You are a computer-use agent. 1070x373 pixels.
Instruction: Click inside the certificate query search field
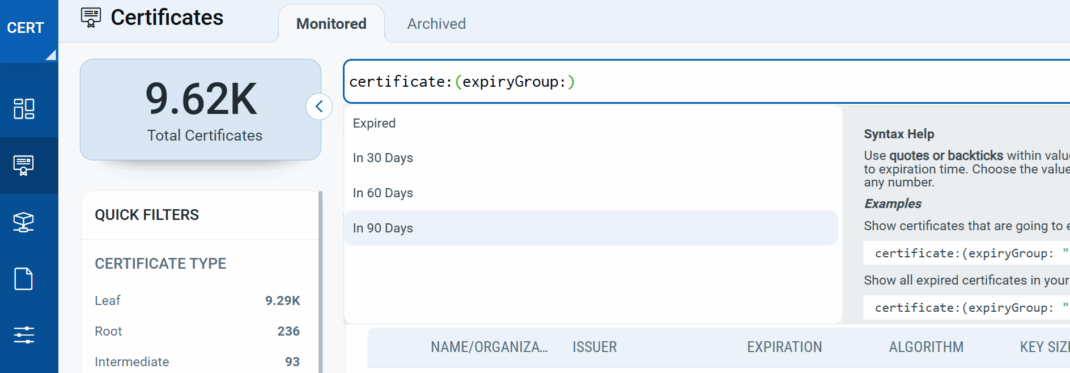click(x=706, y=82)
